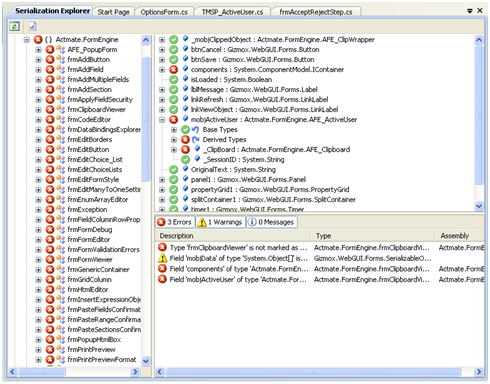This screenshot has width=490, height=384.
Task: Click the green check icon beside isLoaded
Action: click(x=173, y=80)
